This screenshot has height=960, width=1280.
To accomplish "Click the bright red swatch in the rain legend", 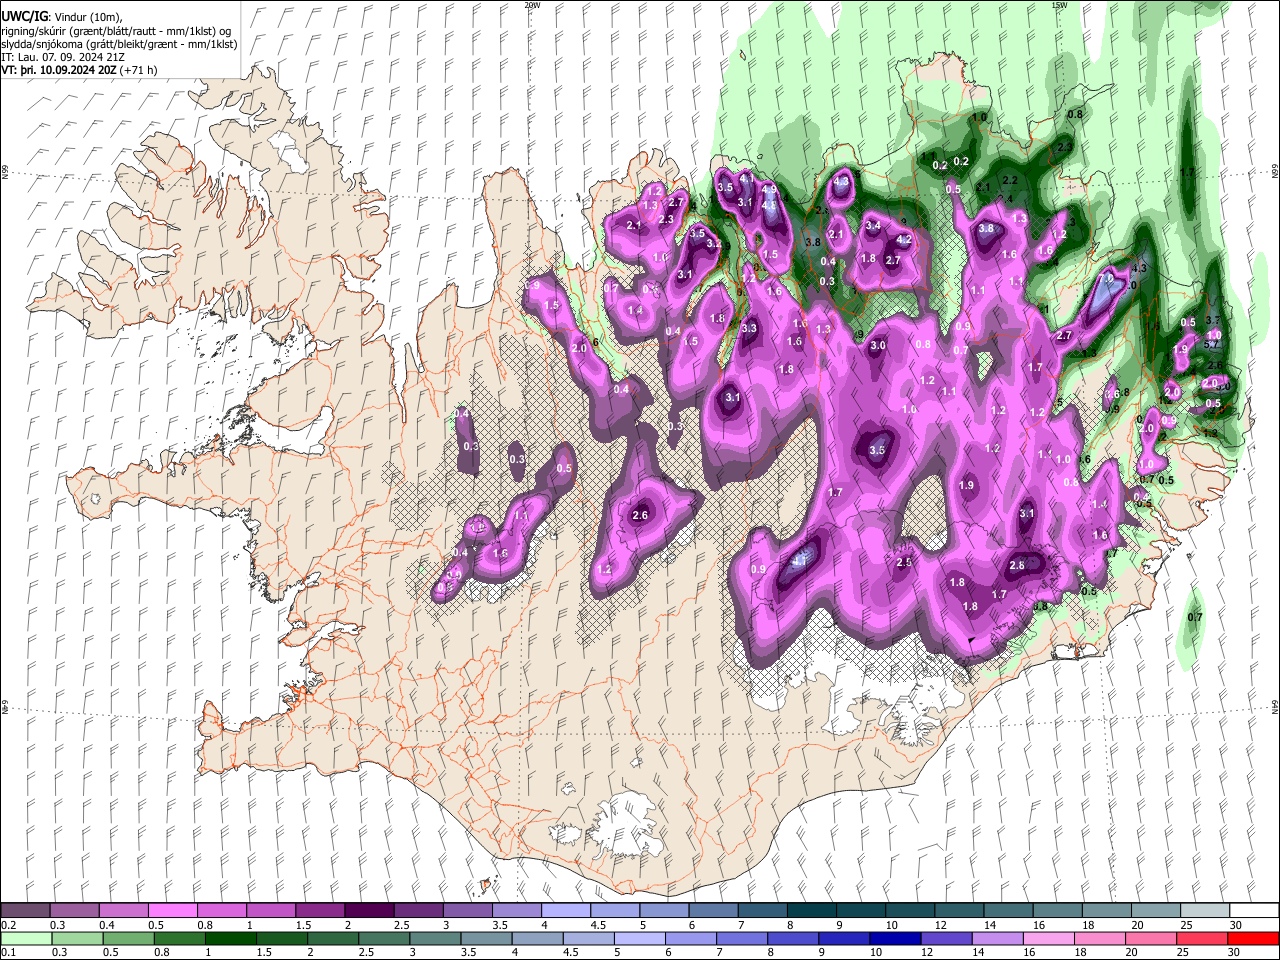I will pyautogui.click(x=1254, y=938).
